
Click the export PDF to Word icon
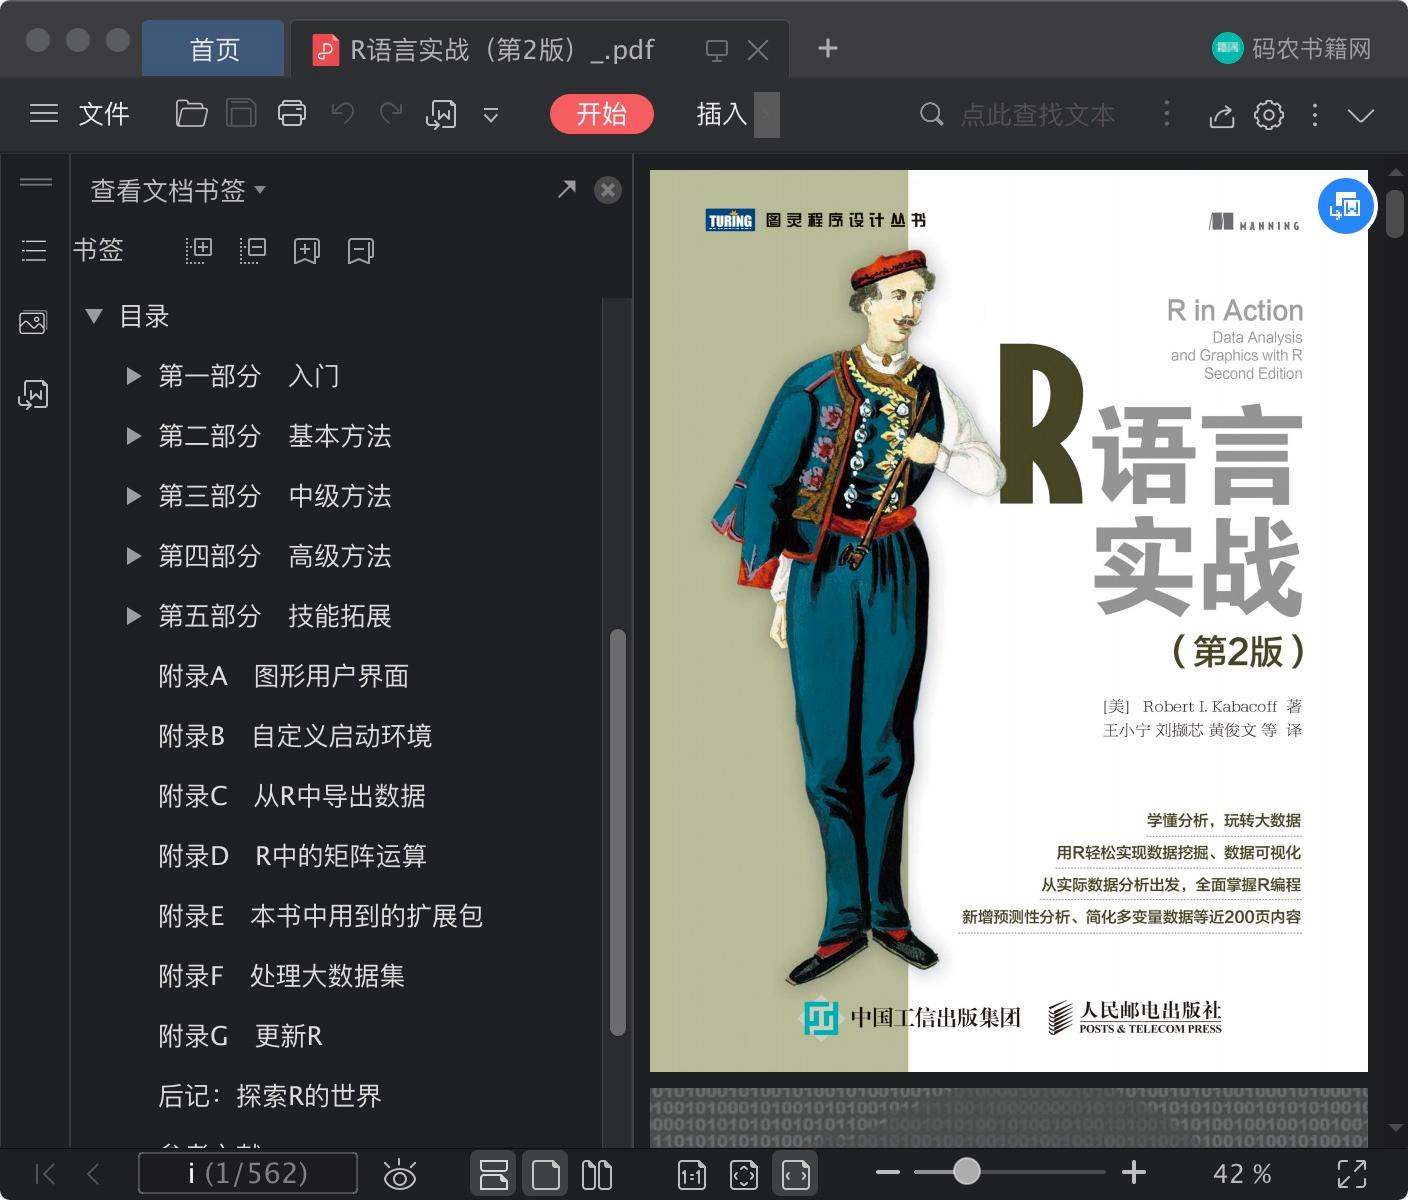[441, 115]
